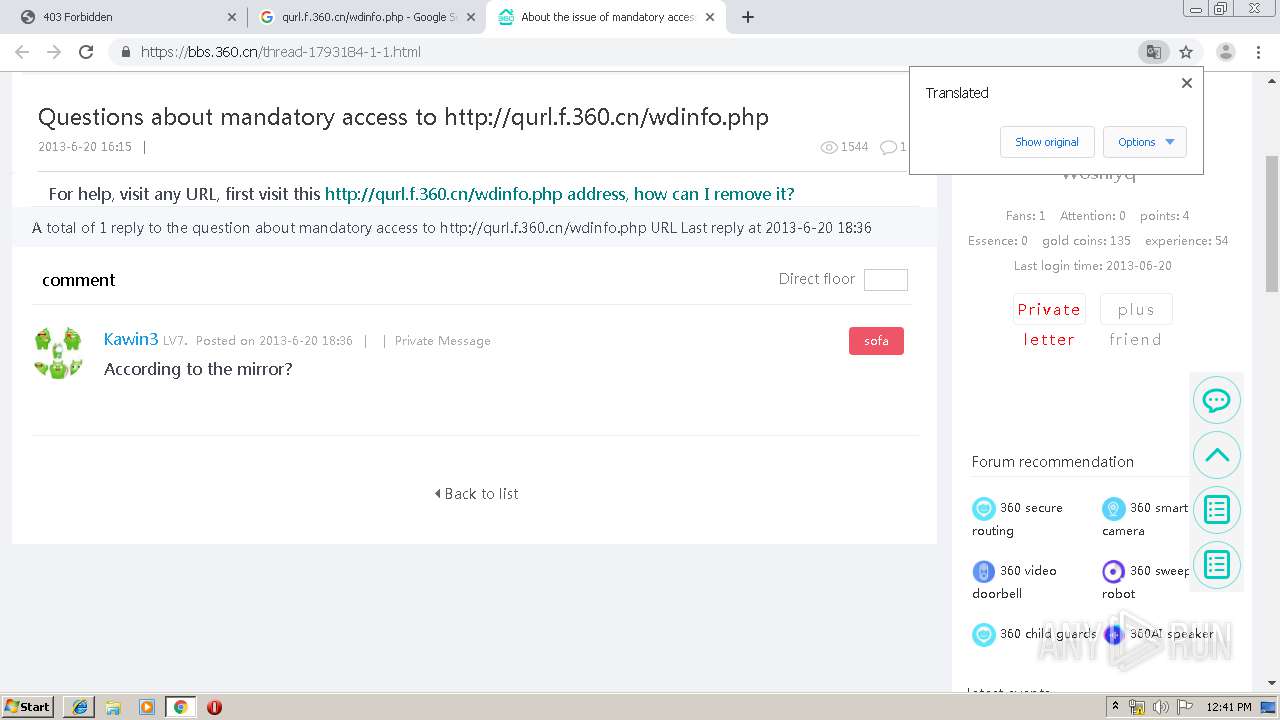Switch to the qurl.f.360.cn Google Search tab

coord(365,17)
